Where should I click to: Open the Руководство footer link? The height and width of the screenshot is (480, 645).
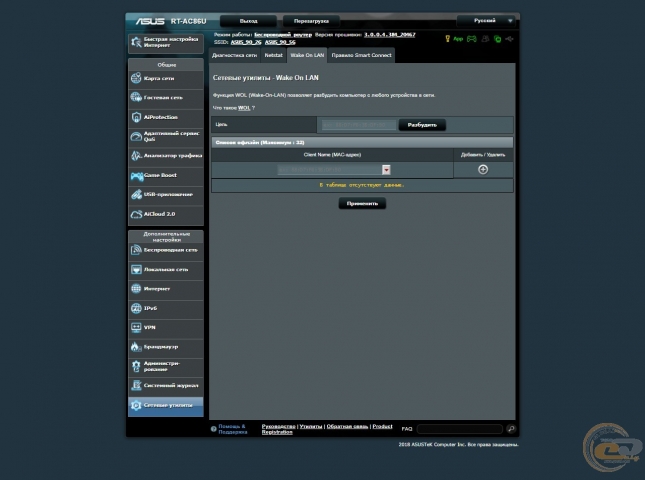pos(278,426)
